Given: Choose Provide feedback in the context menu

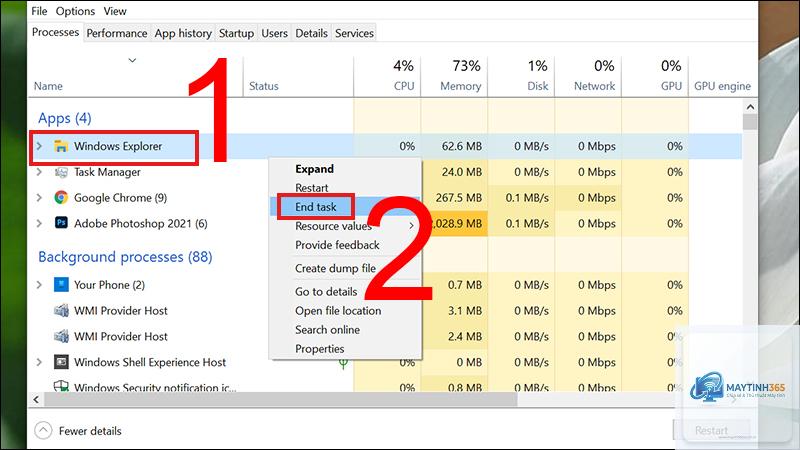Looking at the screenshot, I should [x=337, y=245].
